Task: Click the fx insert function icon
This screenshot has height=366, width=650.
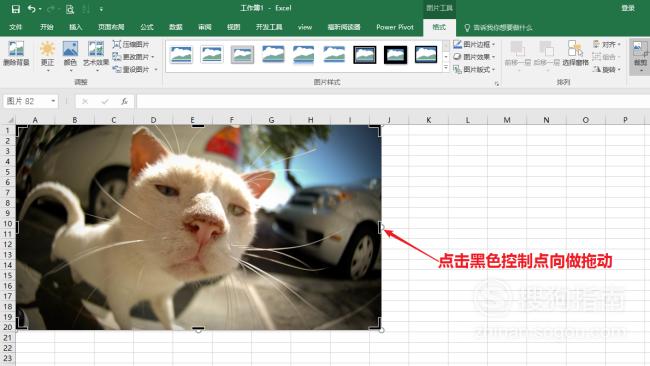Action: click(124, 101)
